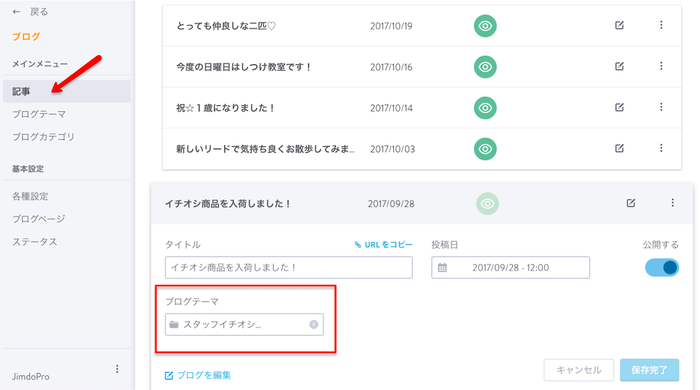The width and height of the screenshot is (700, 390).
Task: Select post title 祝☆1歳になりました！
Action: pos(226,108)
